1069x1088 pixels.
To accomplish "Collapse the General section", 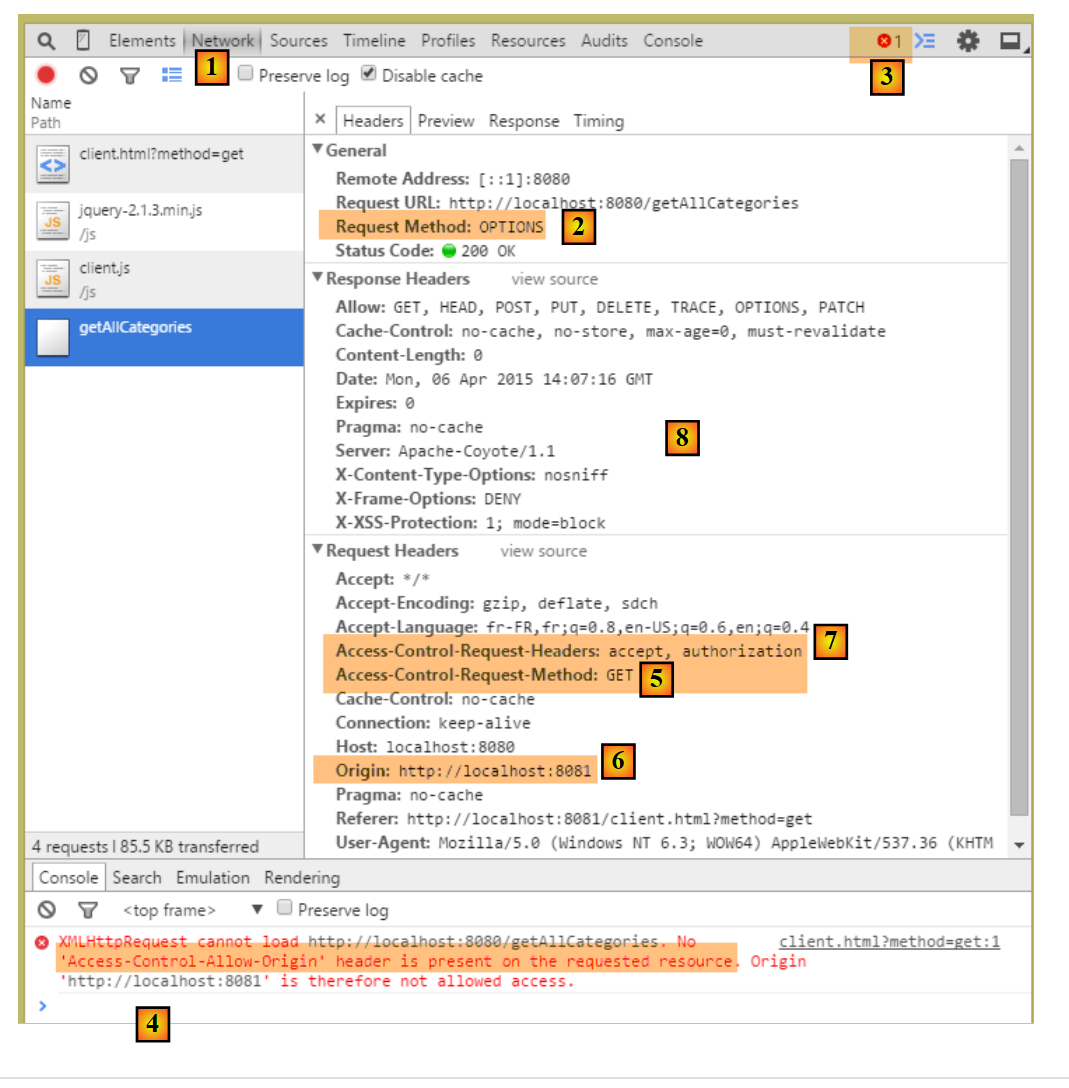I will [318, 150].
